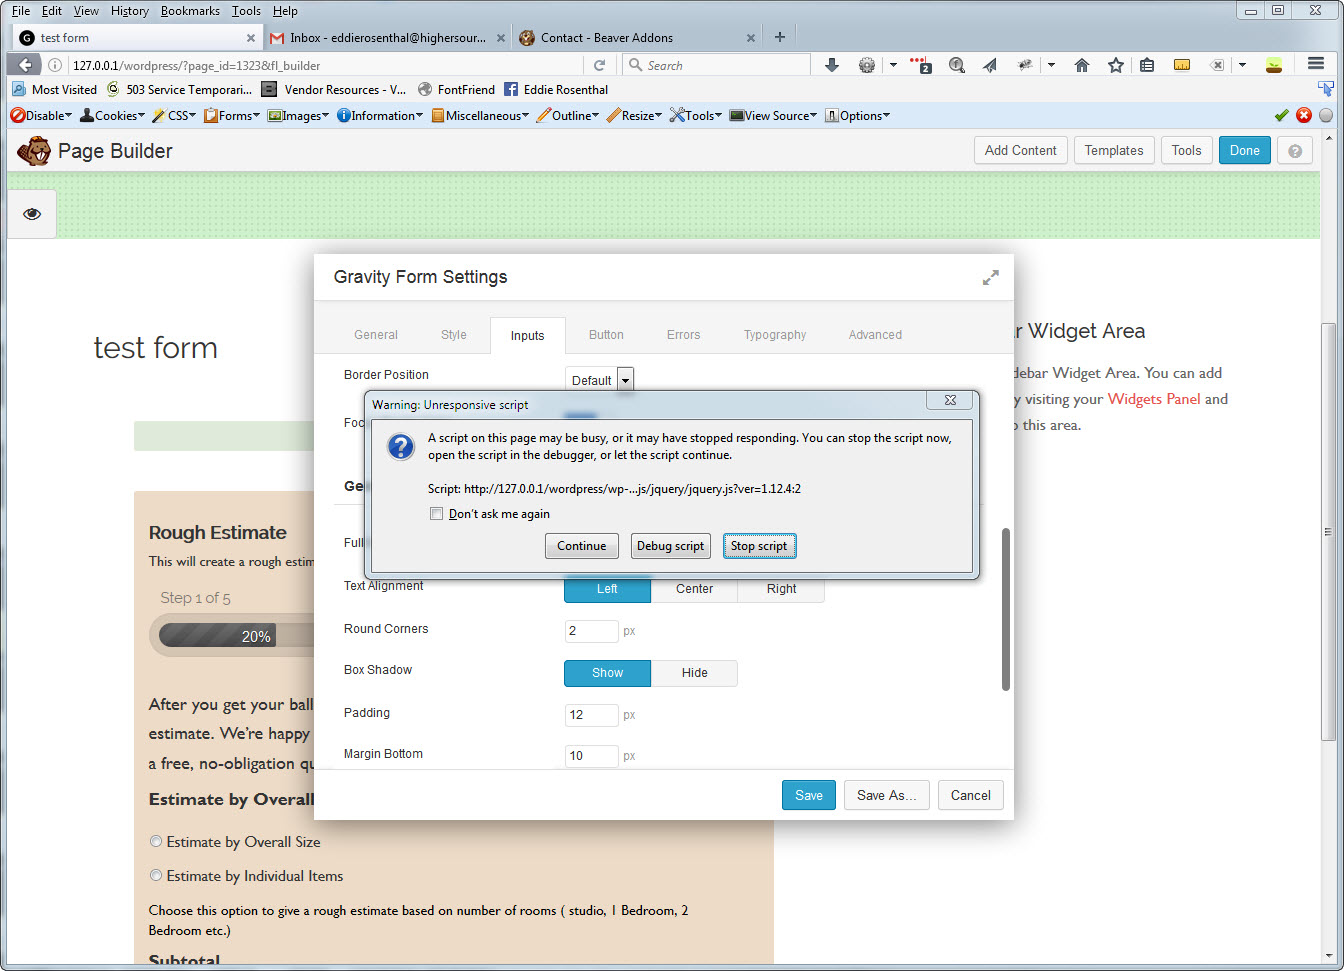Reload the page with the refresh icon
1344x971 pixels.
600,65
